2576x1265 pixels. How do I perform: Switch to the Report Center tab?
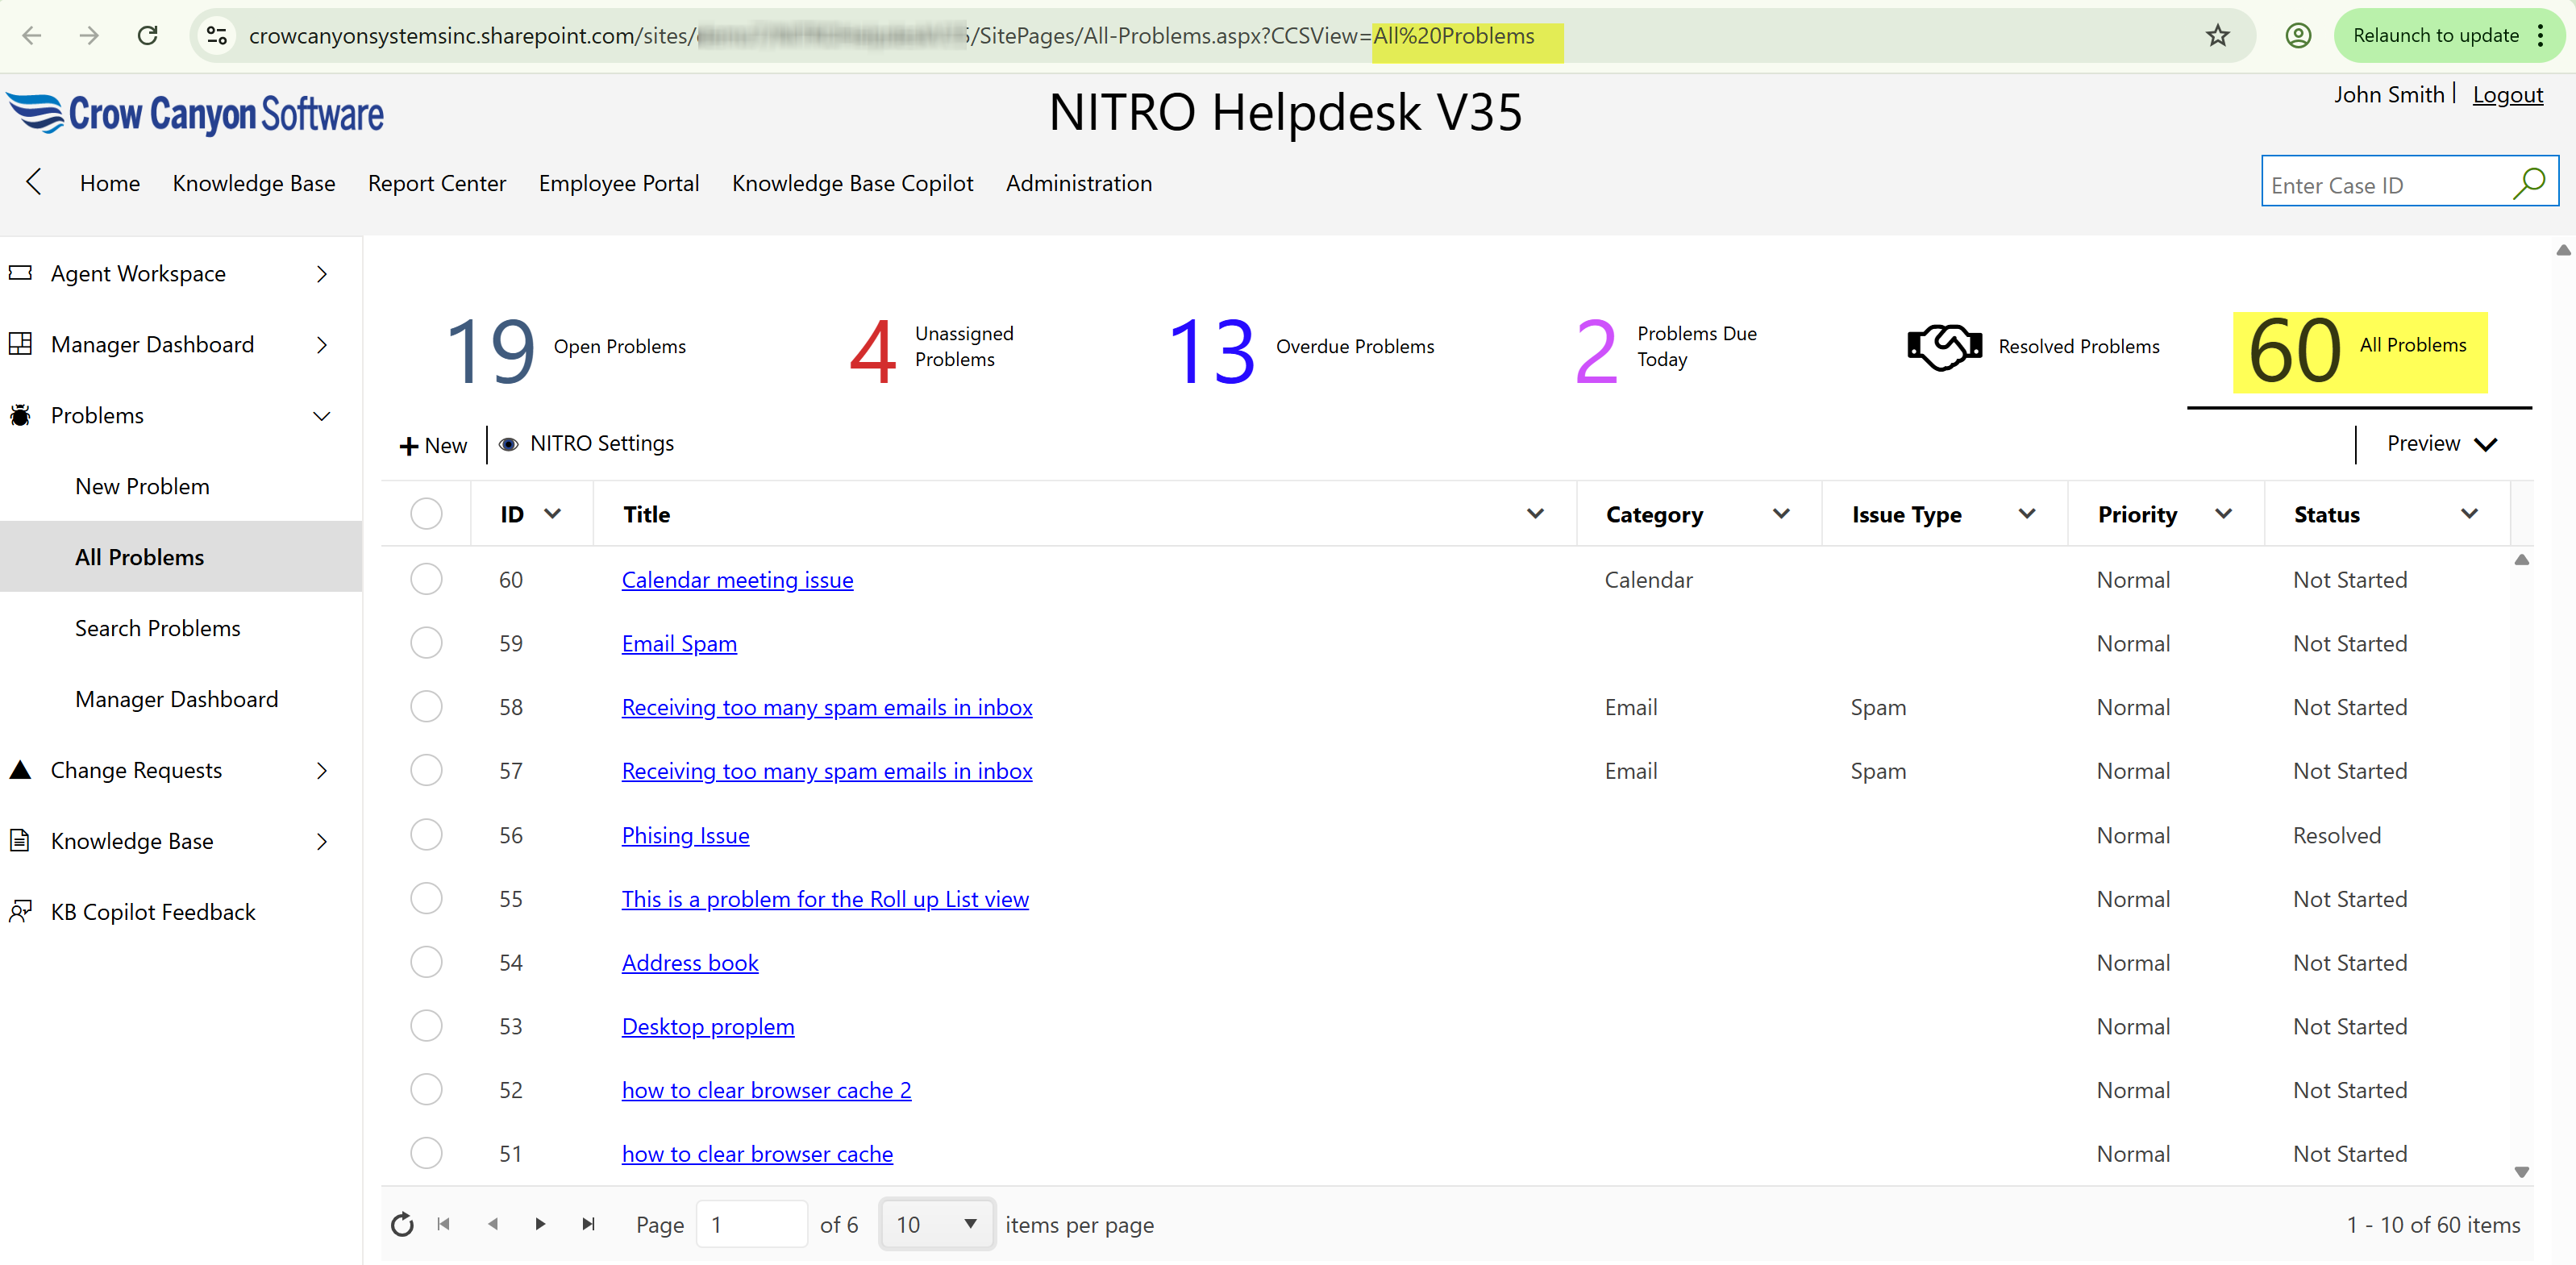[x=437, y=183]
